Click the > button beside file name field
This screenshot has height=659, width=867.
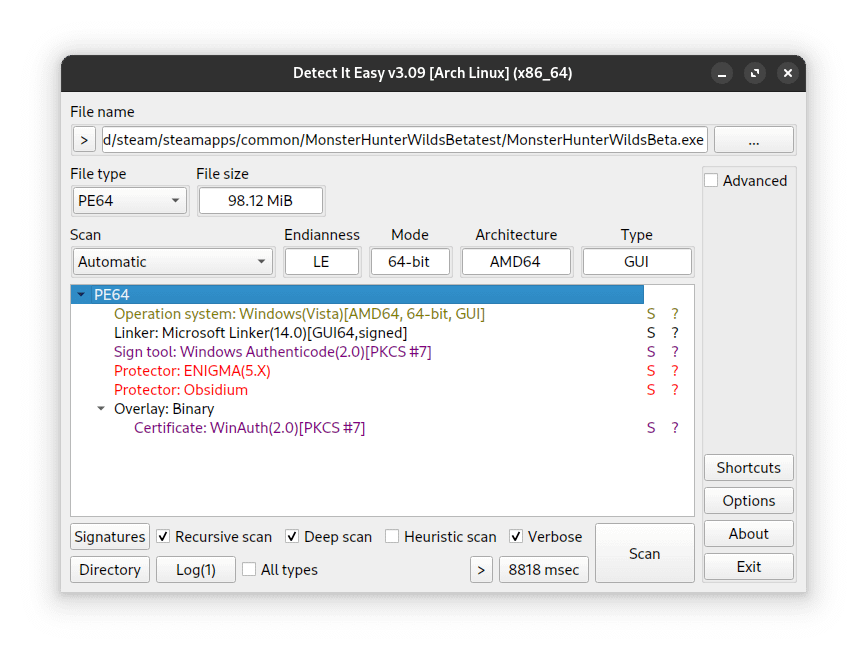tap(84, 140)
